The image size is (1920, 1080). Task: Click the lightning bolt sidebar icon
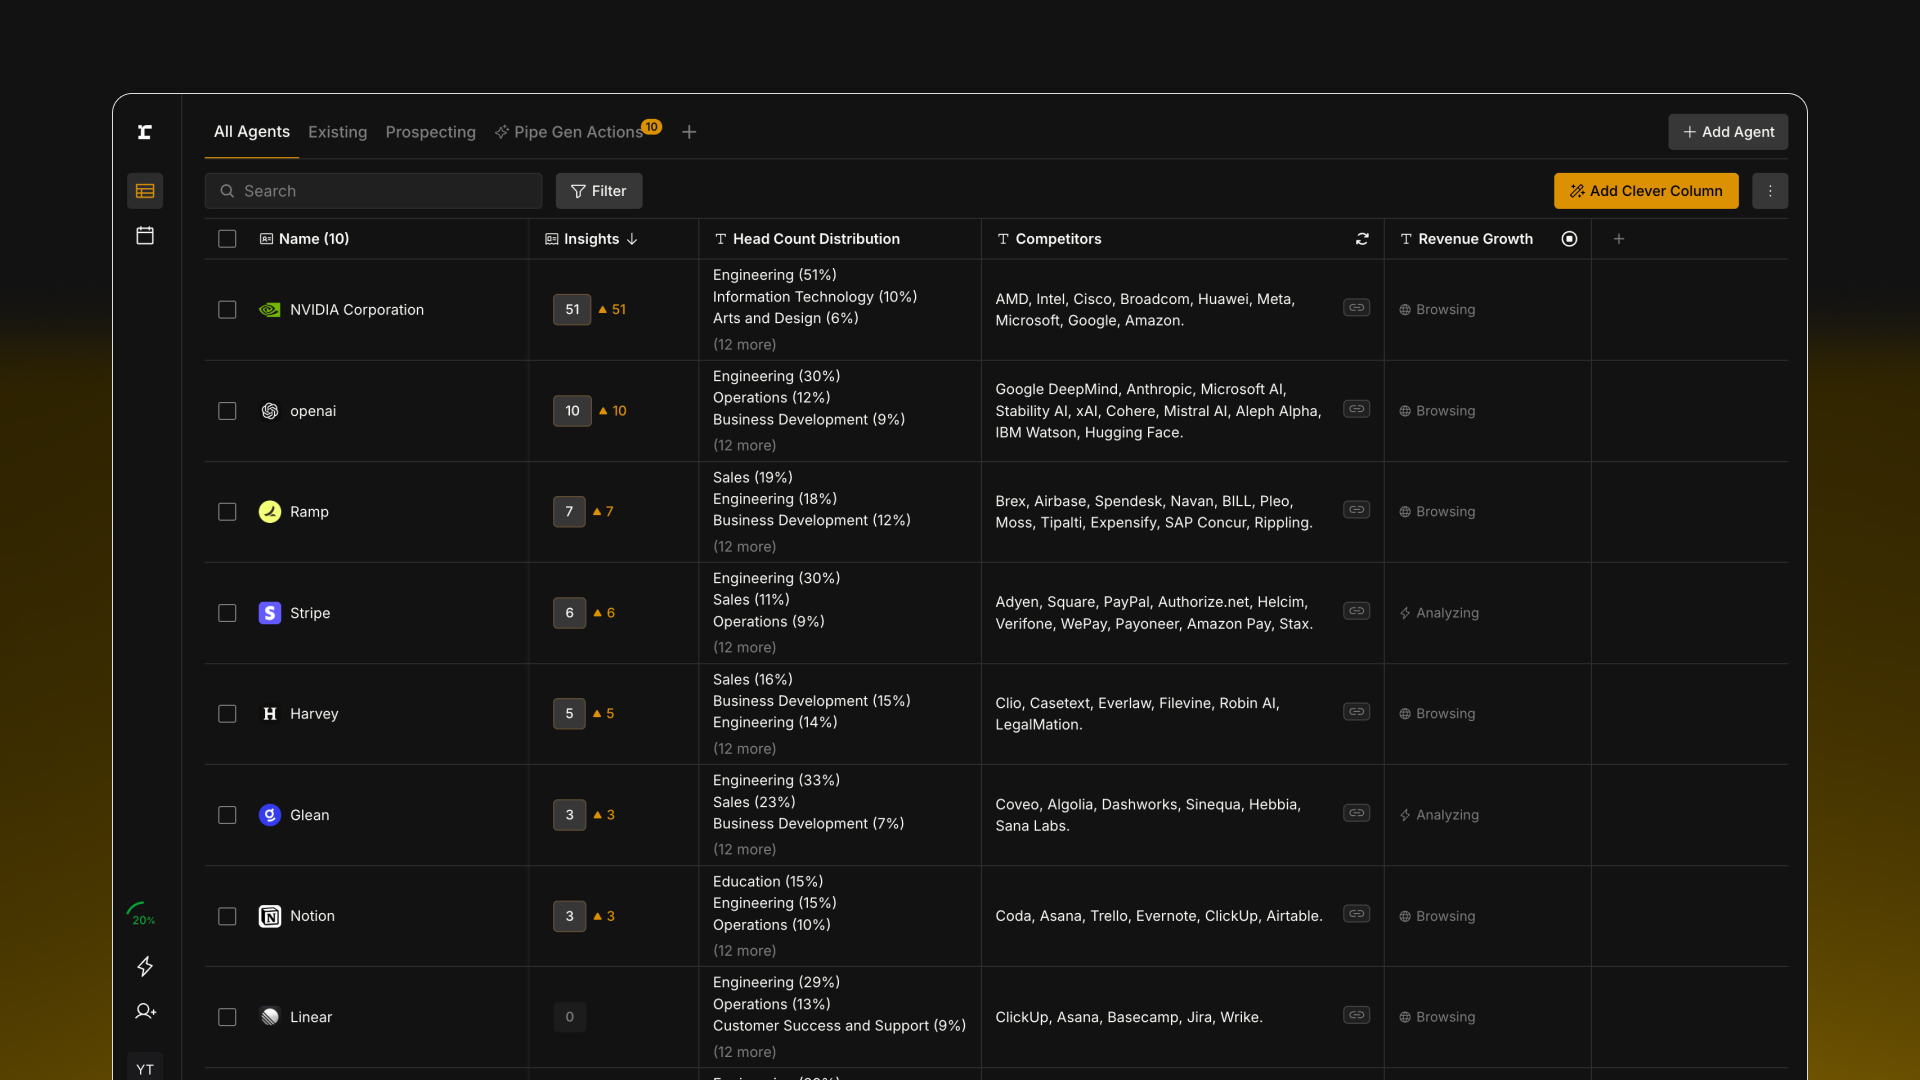pos(145,966)
